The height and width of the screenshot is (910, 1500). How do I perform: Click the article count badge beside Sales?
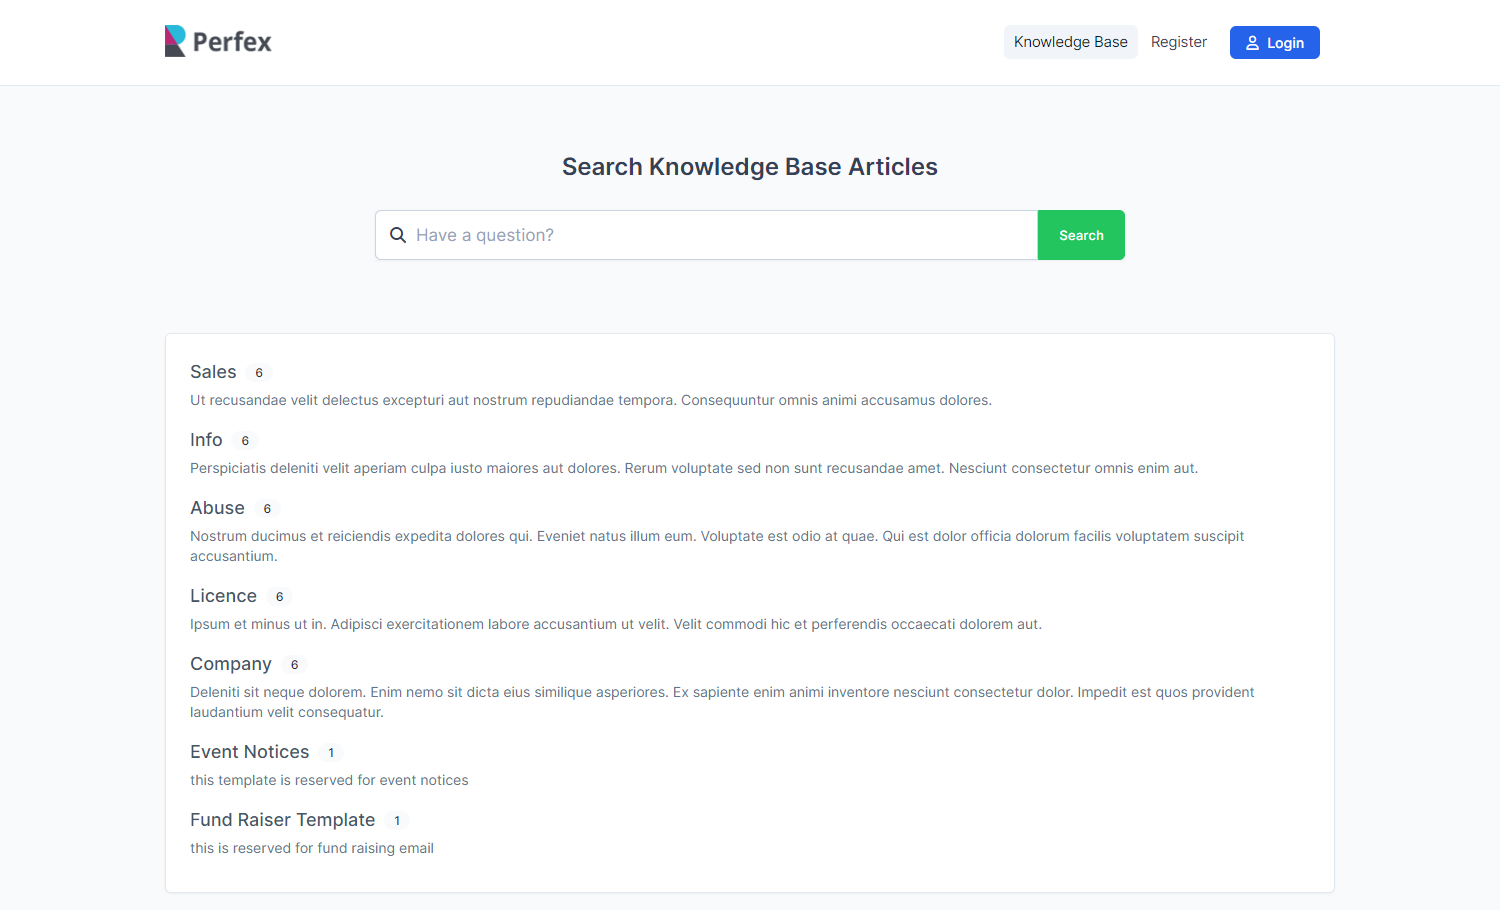tap(259, 373)
